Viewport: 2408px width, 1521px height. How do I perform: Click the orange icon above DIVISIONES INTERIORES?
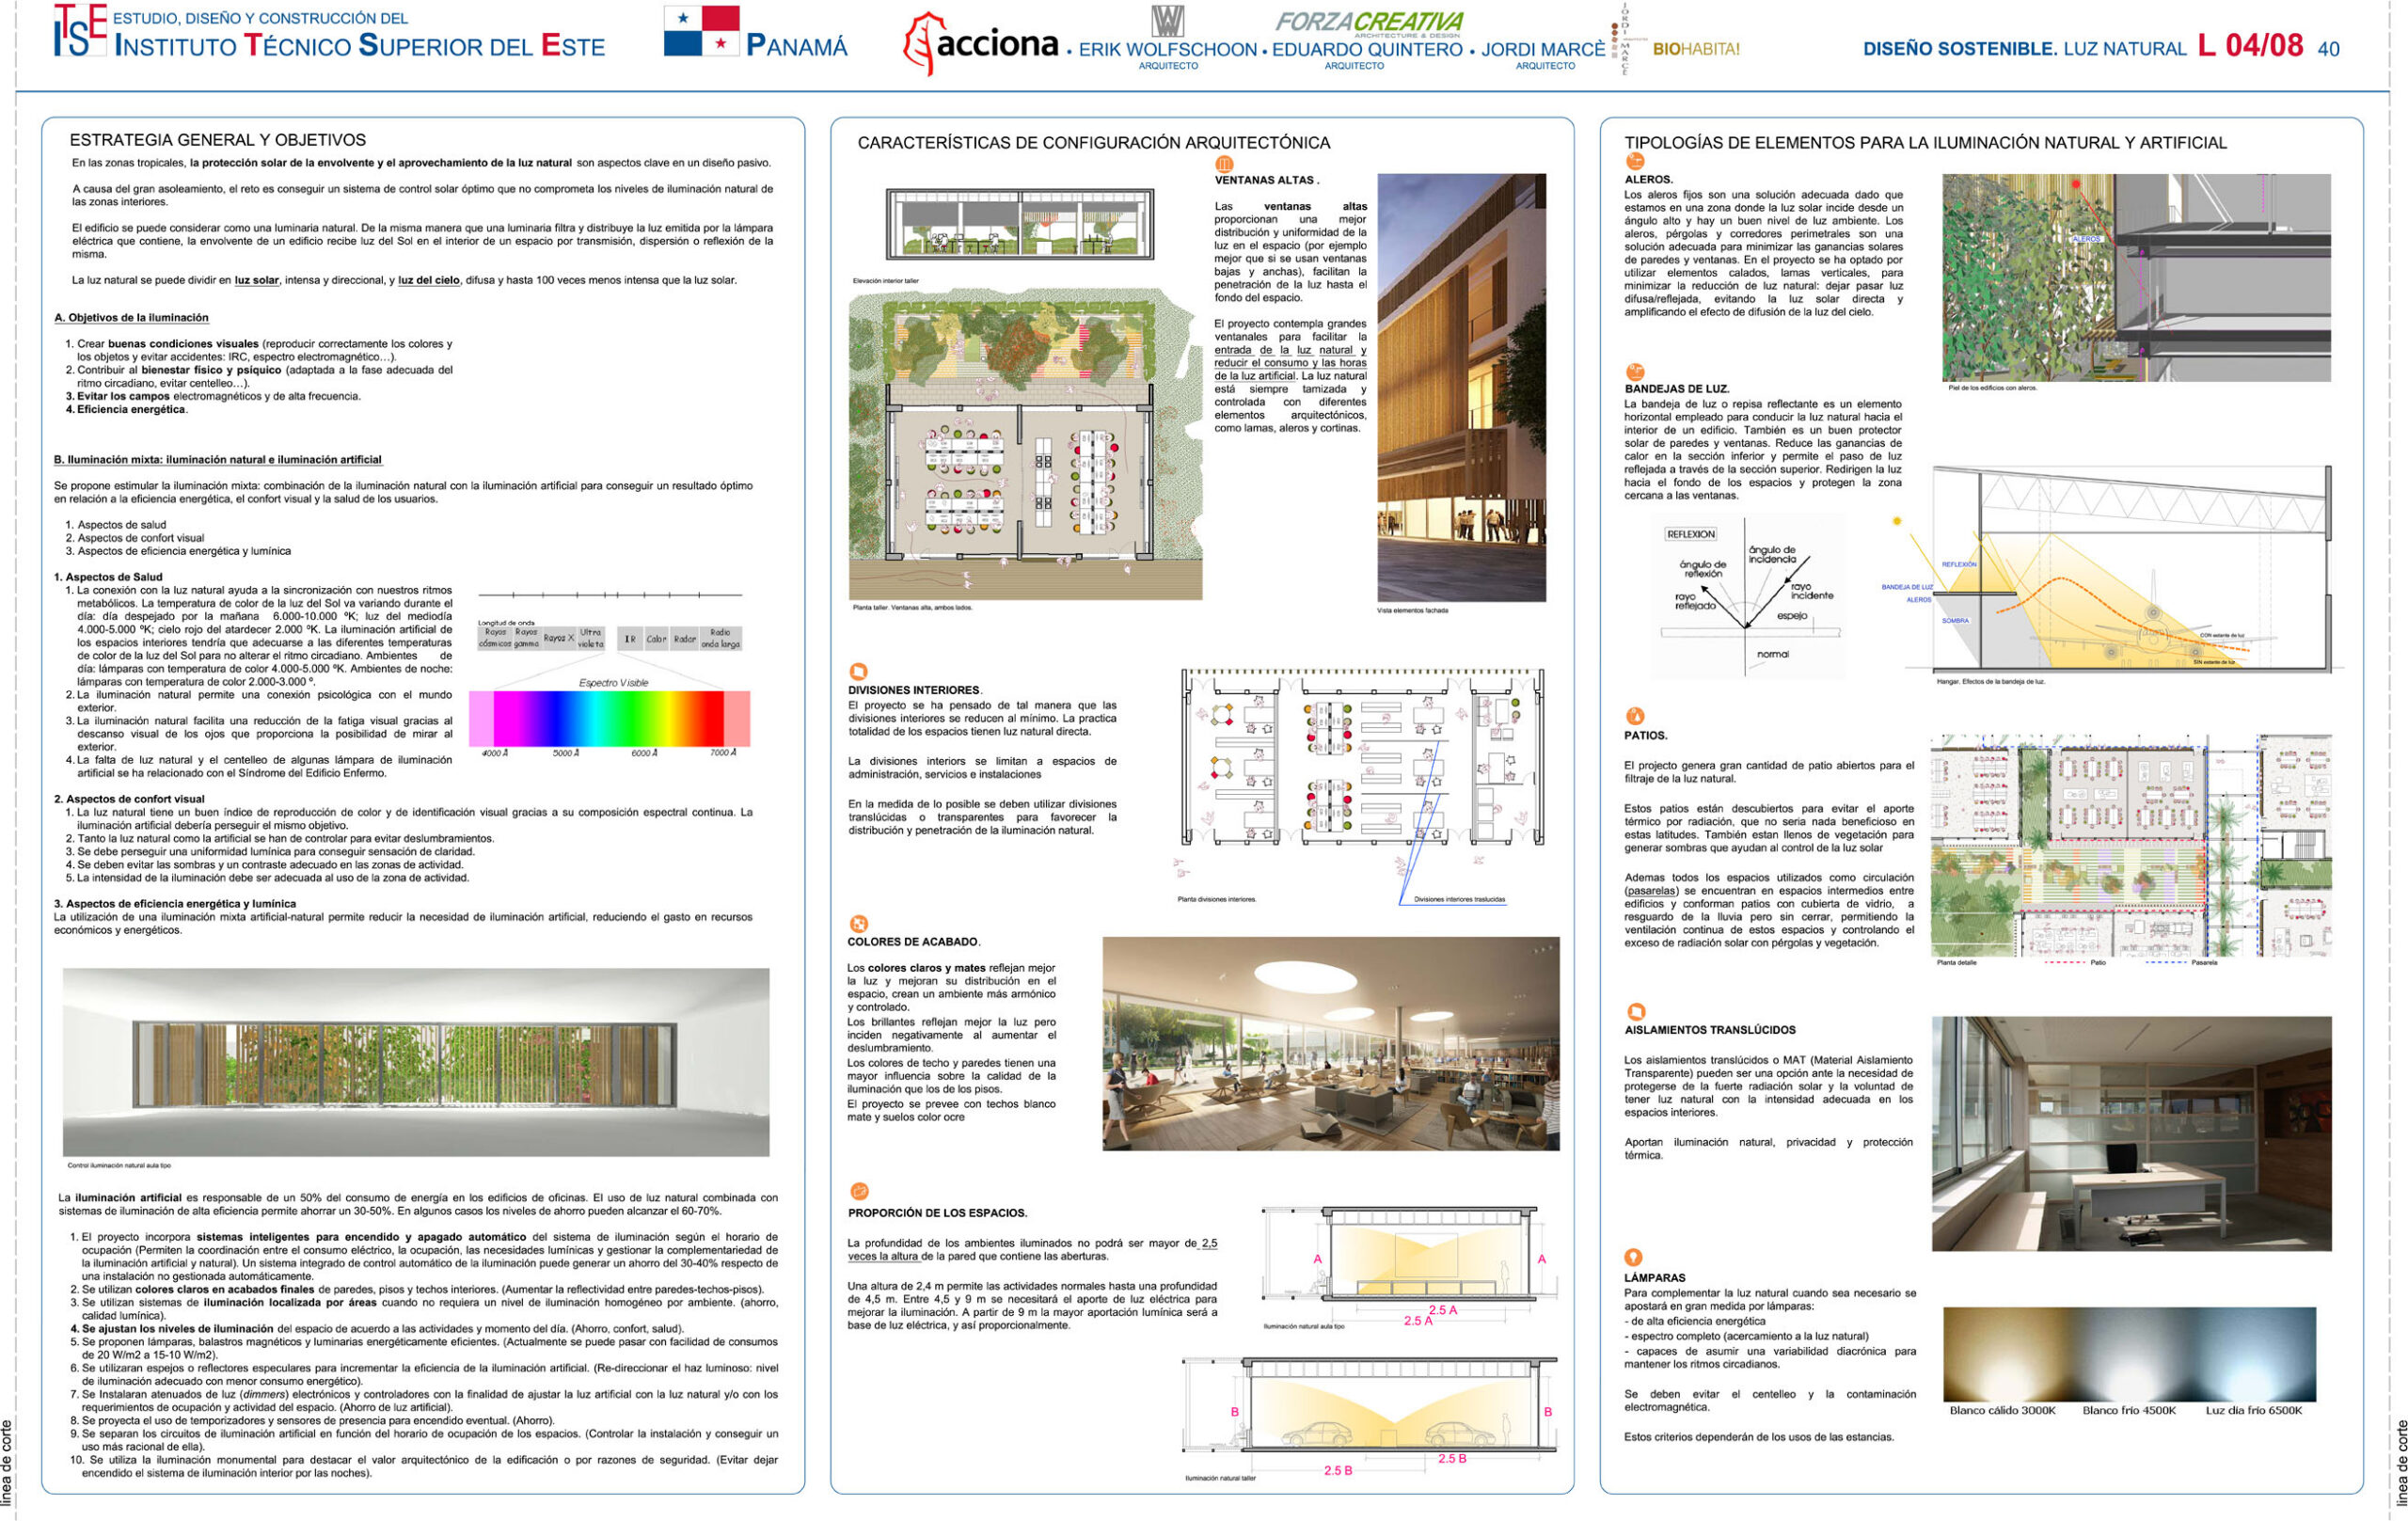(x=857, y=671)
